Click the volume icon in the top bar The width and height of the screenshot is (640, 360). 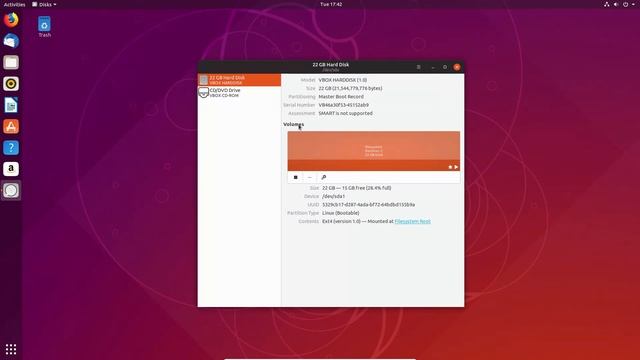[x=616, y=4]
